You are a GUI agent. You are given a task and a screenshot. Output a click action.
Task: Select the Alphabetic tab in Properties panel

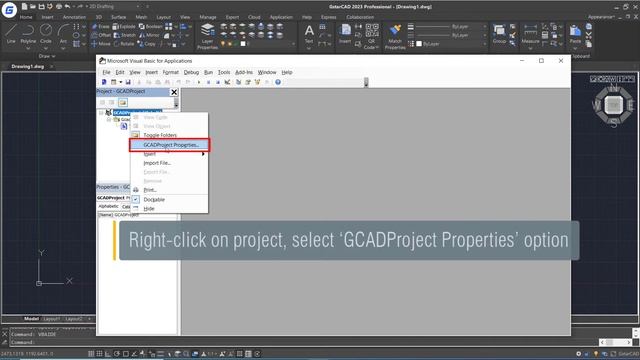point(108,207)
